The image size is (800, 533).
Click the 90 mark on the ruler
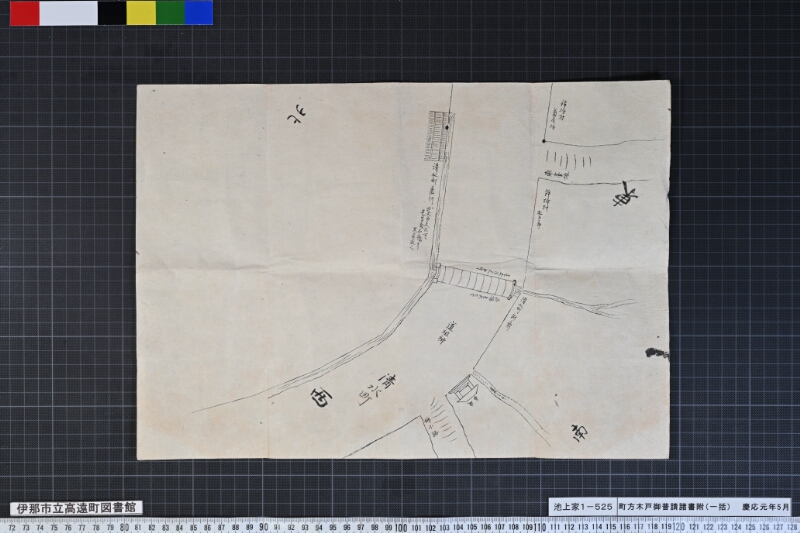(x=263, y=527)
